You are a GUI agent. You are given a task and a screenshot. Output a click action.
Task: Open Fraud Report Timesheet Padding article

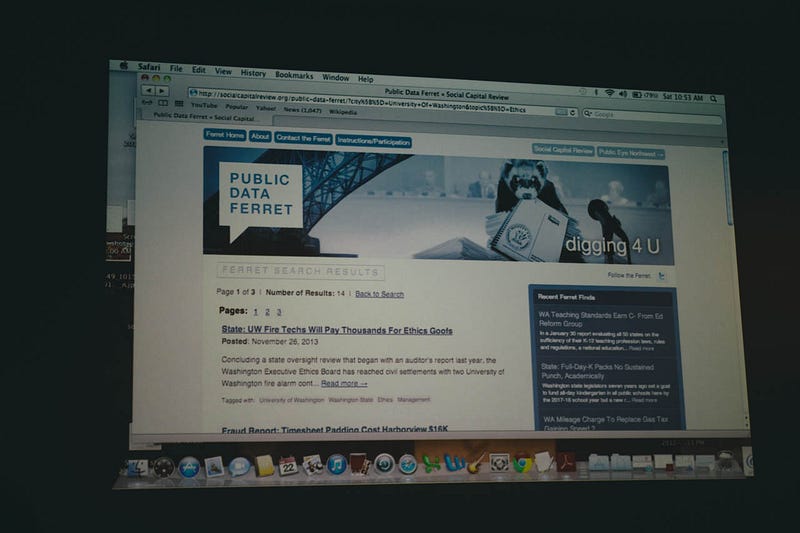click(x=335, y=429)
